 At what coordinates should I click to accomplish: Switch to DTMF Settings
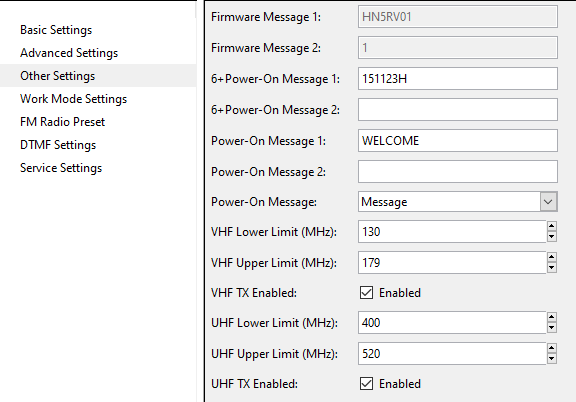(x=58, y=145)
